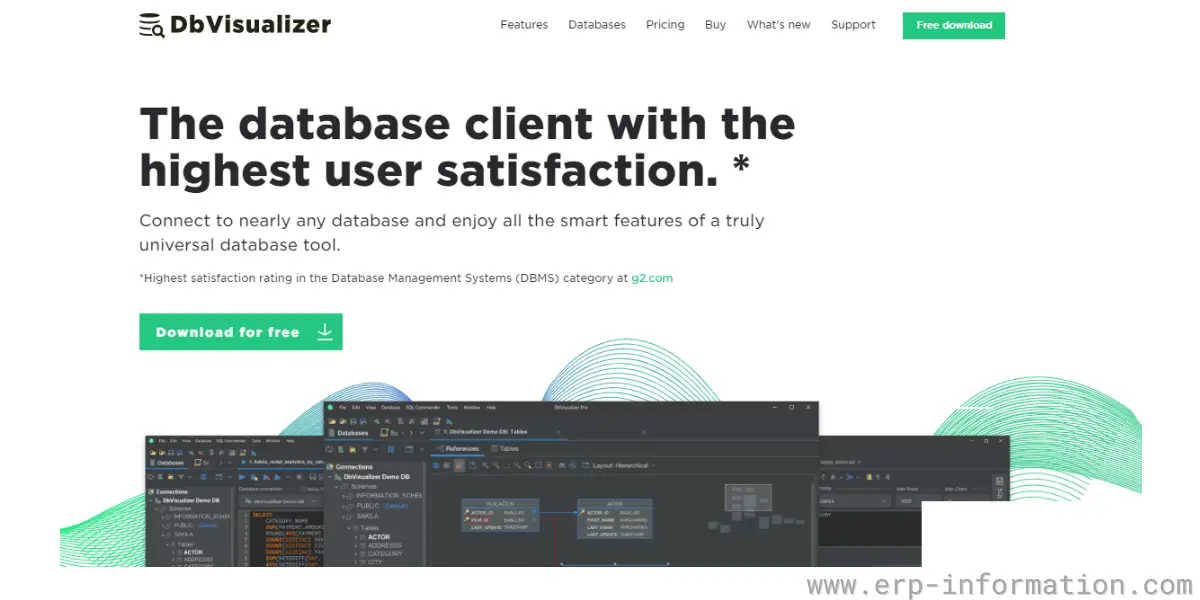
Task: Click the DbVisualizer logo in header
Action: pos(235,25)
